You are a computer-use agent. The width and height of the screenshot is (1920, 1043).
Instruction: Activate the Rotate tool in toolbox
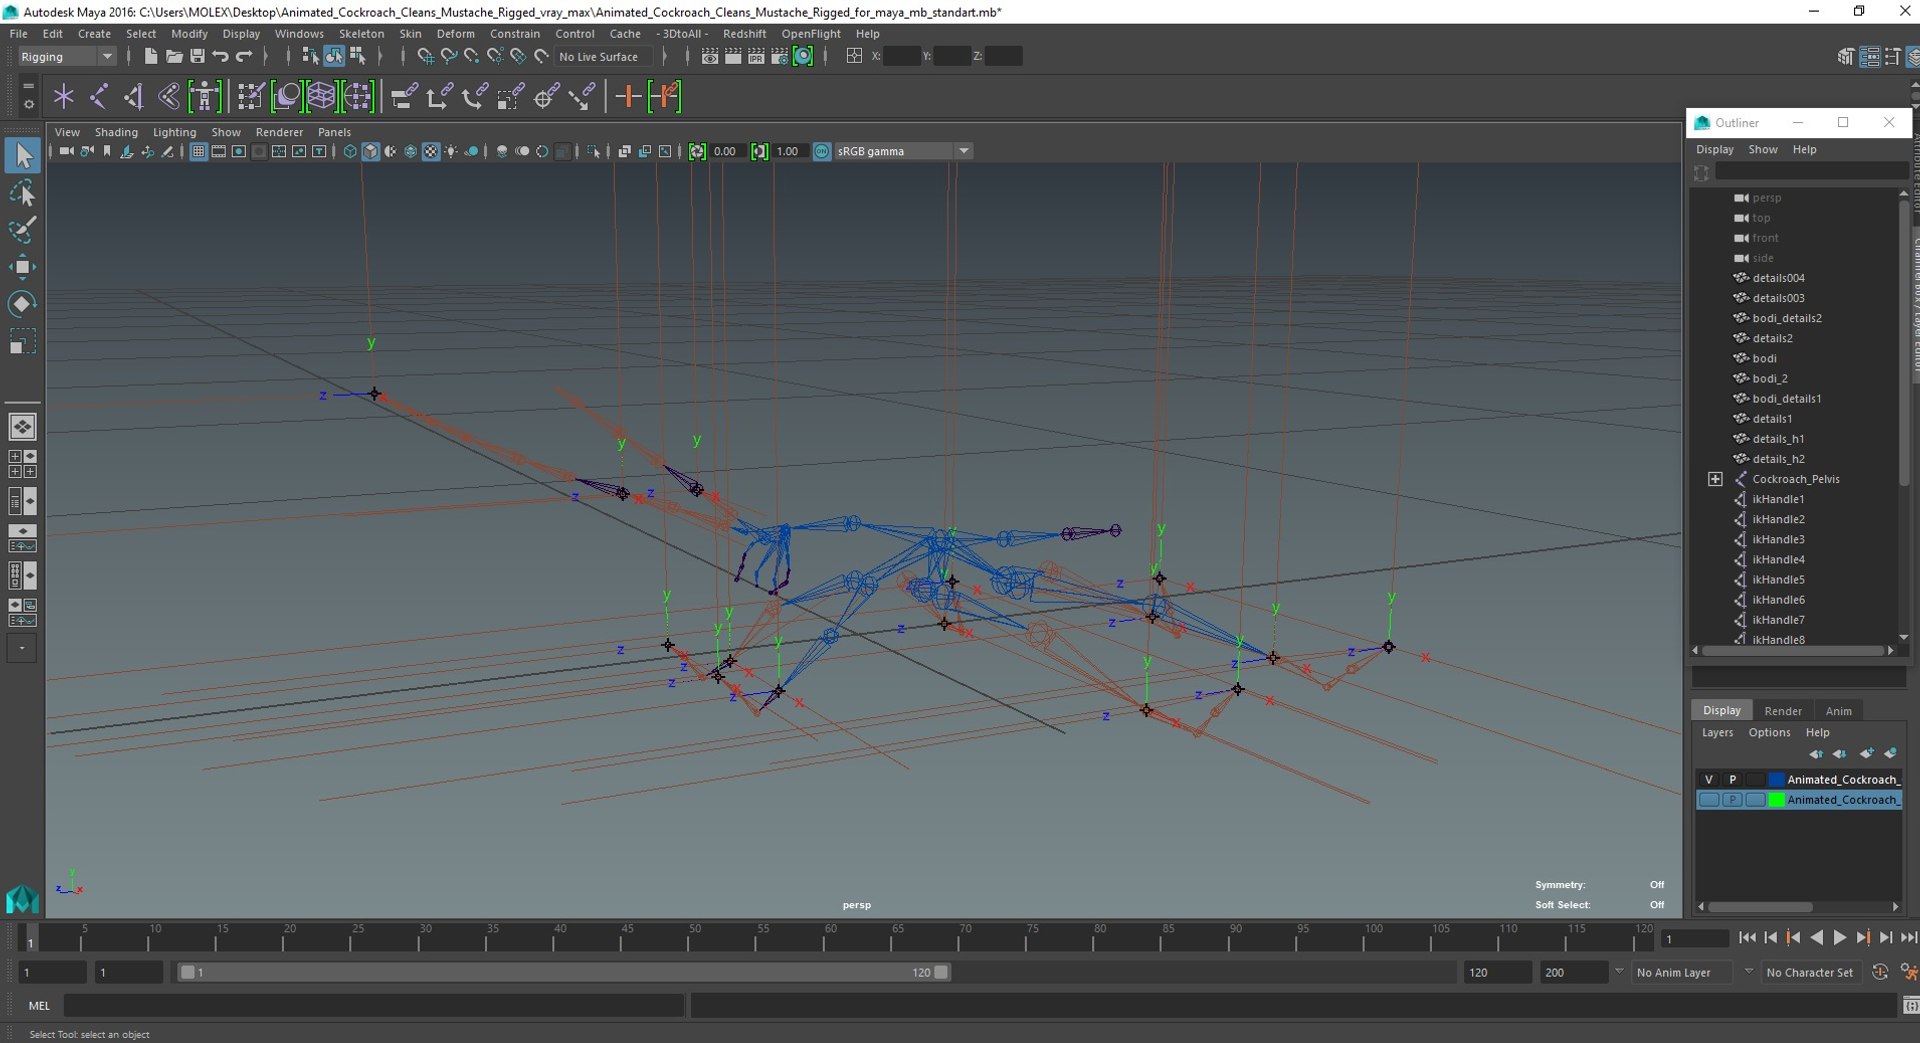[22, 304]
